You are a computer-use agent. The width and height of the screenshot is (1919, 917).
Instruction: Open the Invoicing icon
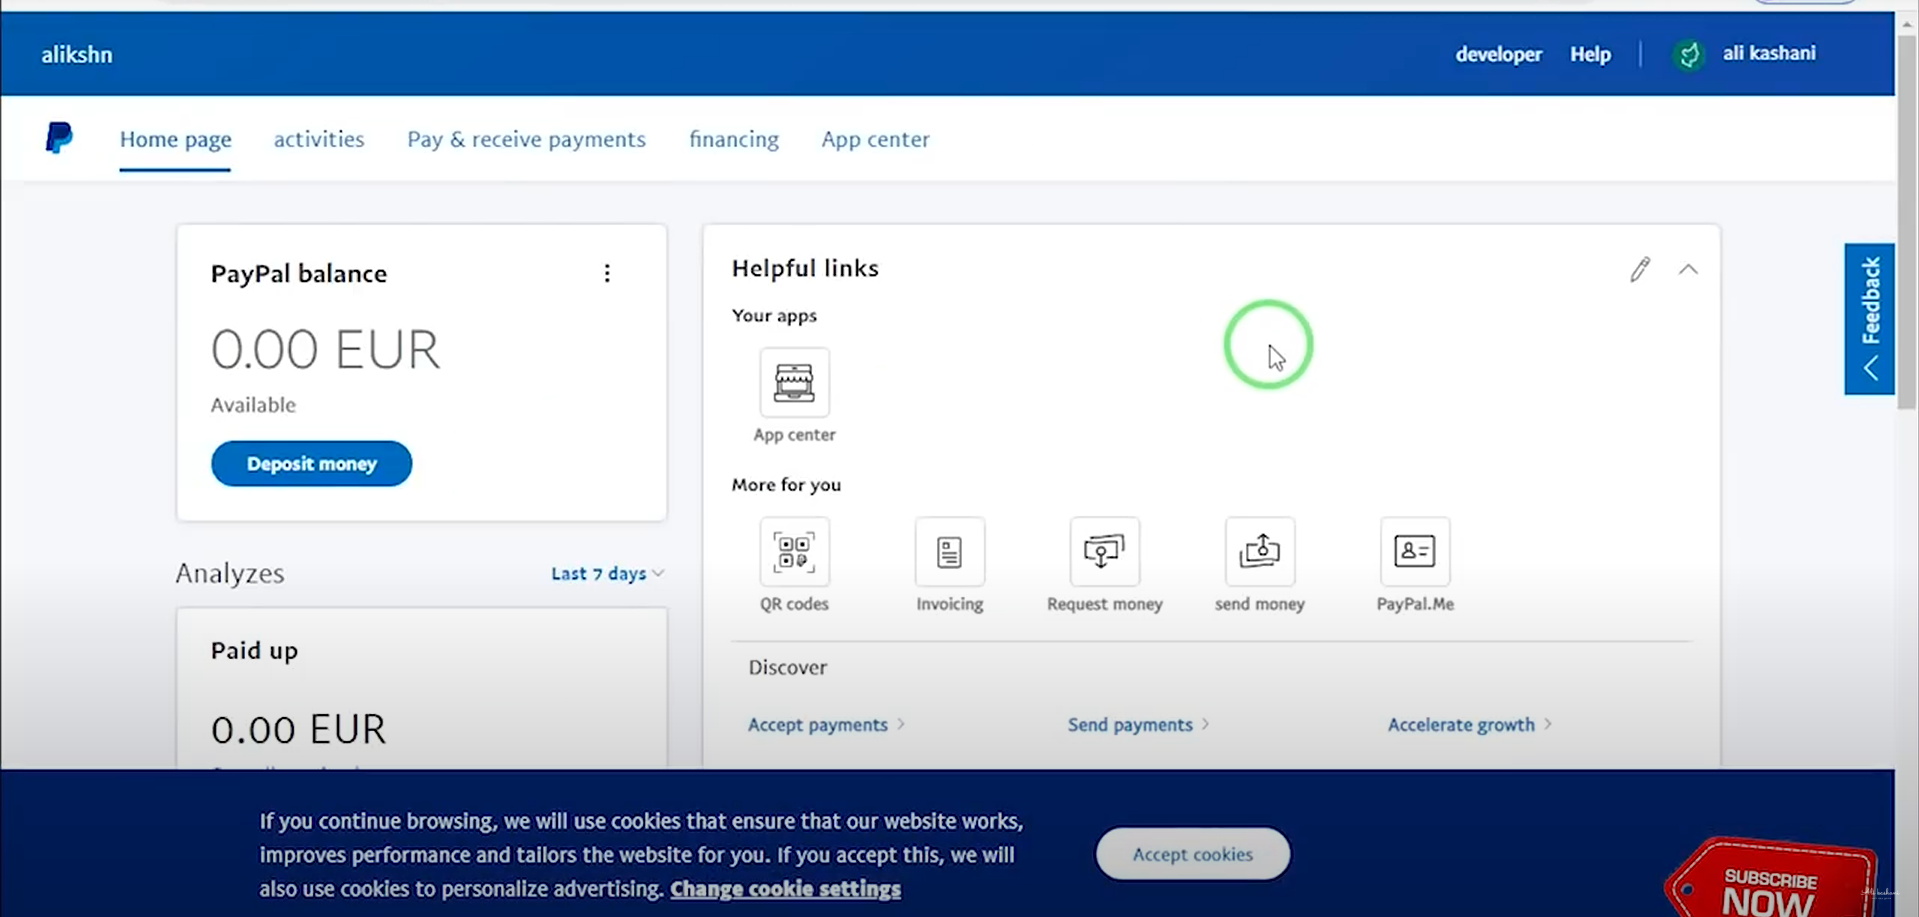coord(949,552)
